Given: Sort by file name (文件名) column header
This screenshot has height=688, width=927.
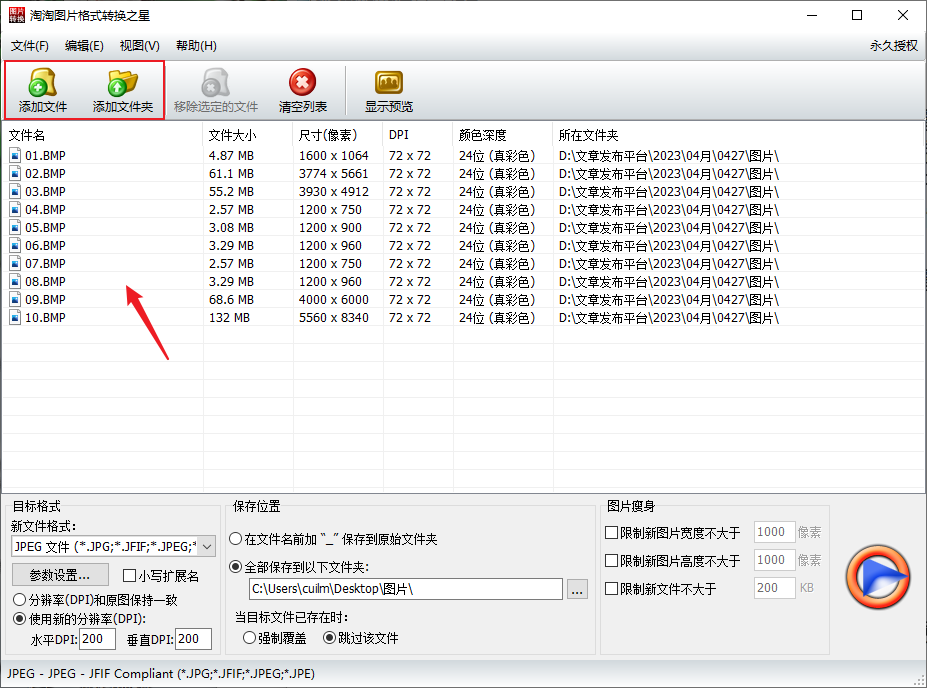Looking at the screenshot, I should click(x=102, y=135).
